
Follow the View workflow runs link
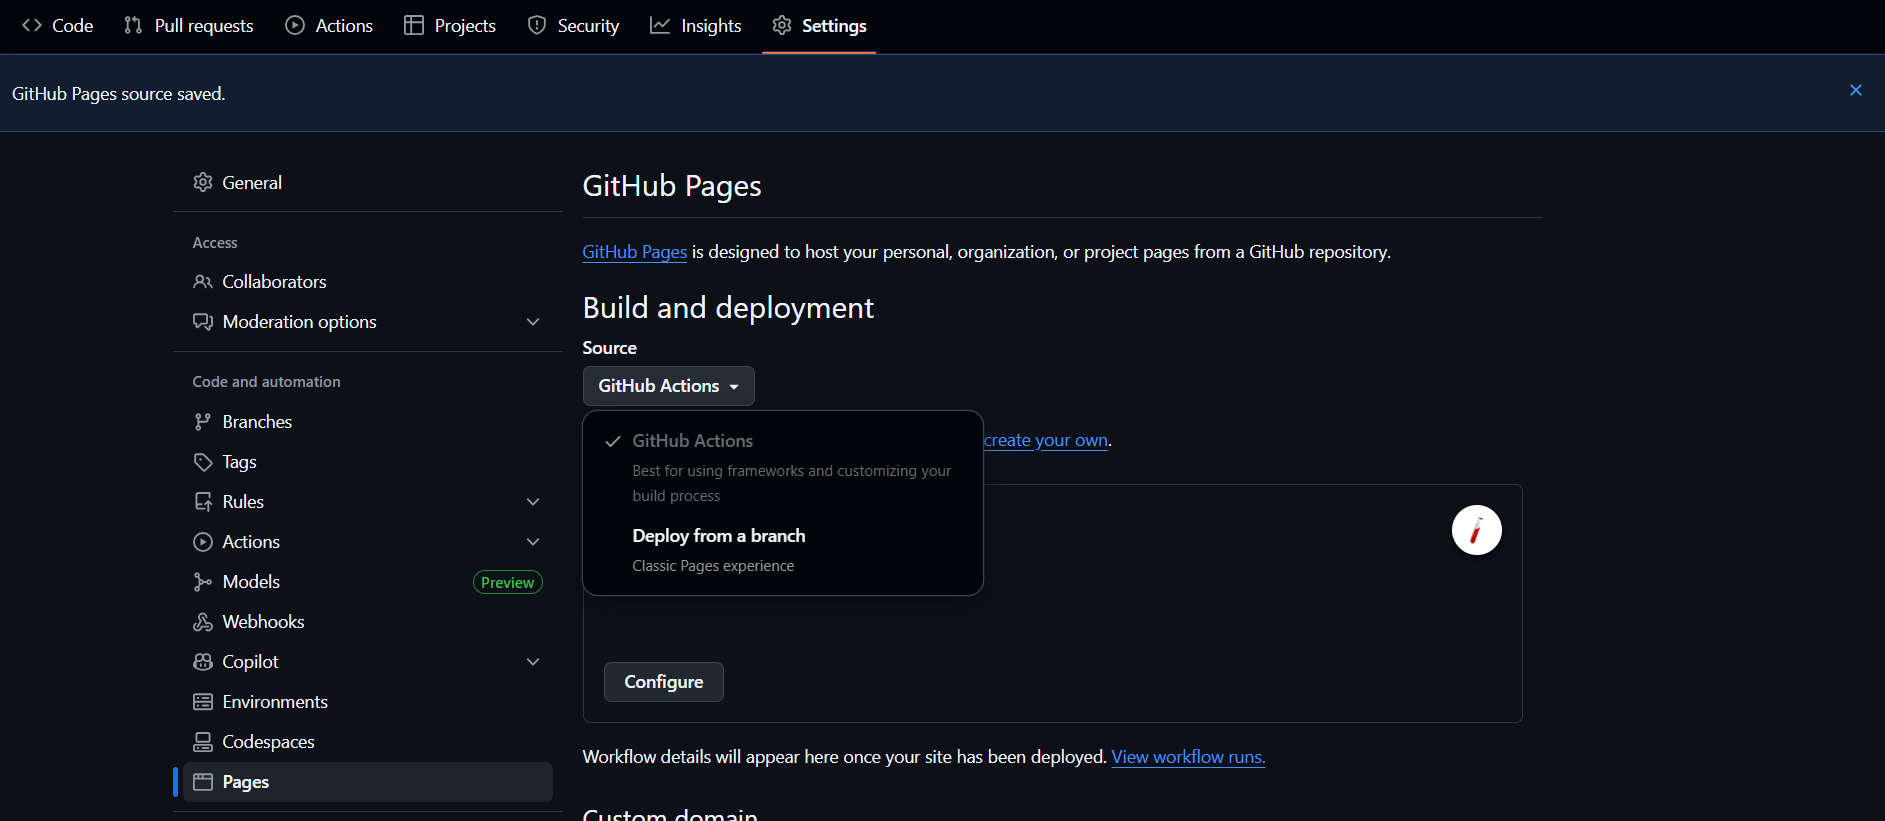[1188, 757]
